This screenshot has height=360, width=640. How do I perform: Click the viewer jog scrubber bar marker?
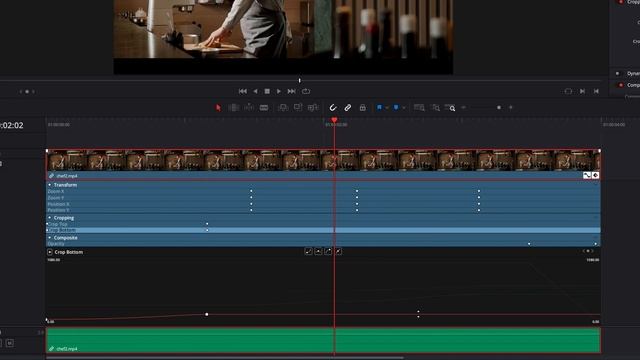pyautogui.click(x=300, y=81)
